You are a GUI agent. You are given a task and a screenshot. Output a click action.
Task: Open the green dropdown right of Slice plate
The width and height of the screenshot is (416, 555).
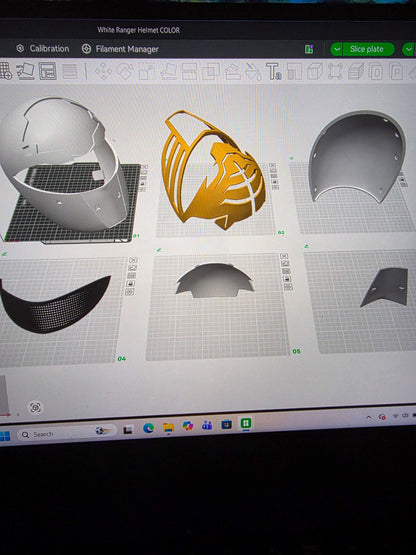pyautogui.click(x=409, y=49)
